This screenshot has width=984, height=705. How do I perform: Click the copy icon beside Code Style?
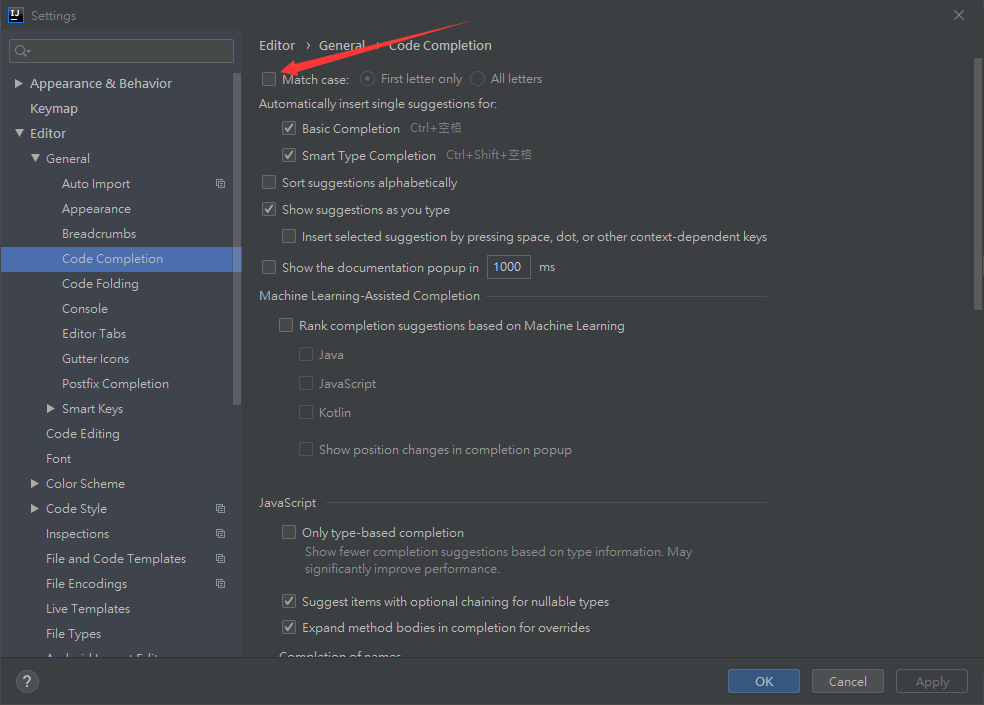[x=220, y=509]
